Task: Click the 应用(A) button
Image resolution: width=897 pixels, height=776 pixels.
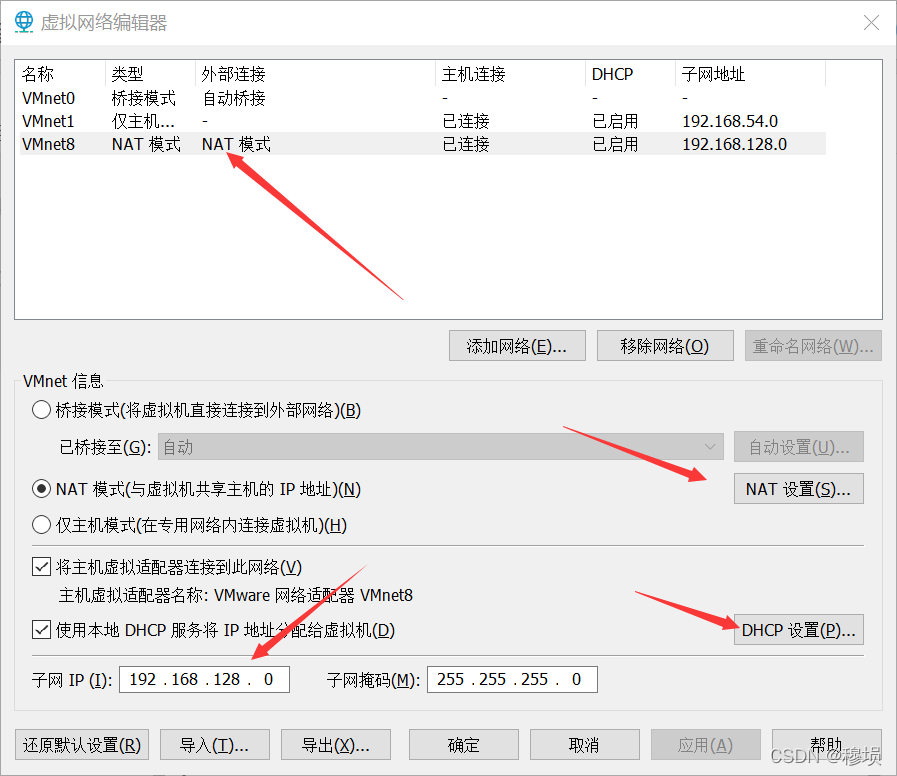Action: 706,745
